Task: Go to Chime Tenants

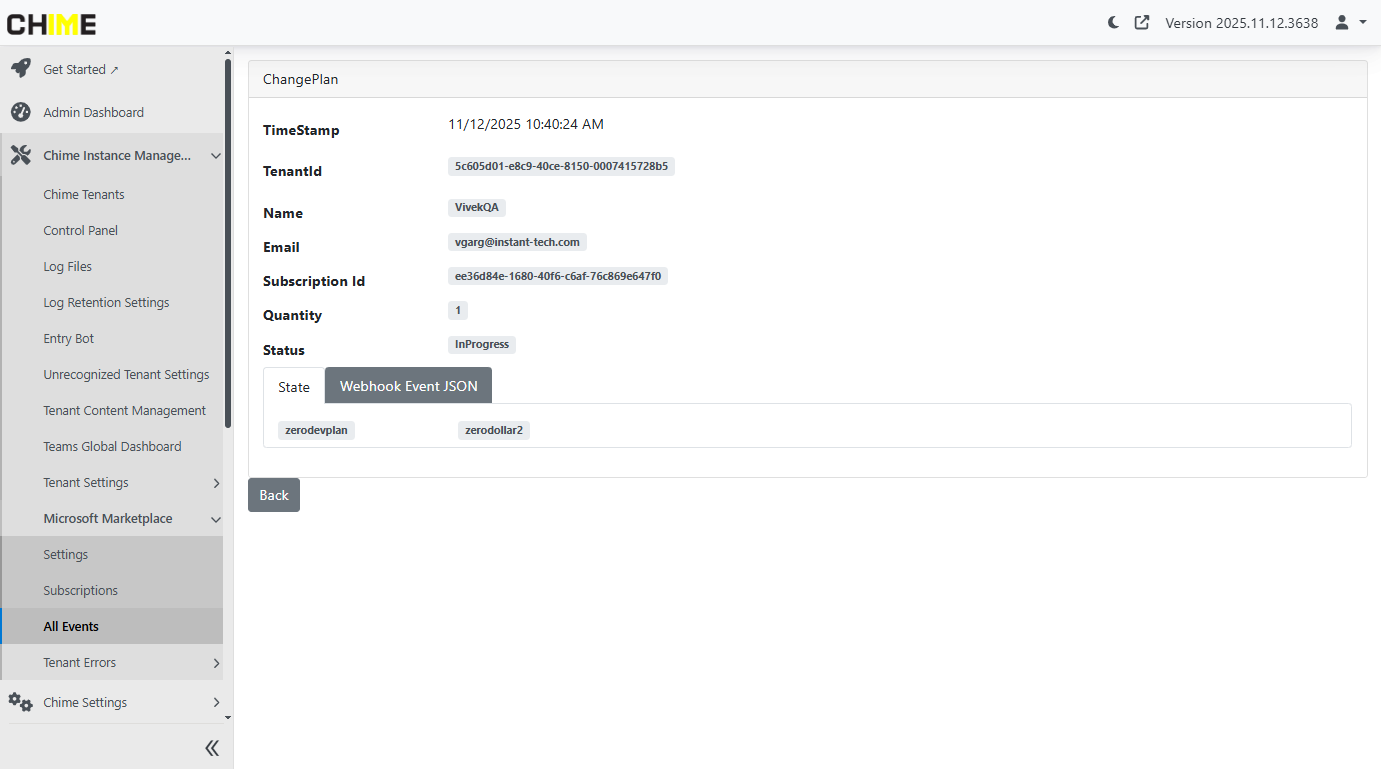Action: [84, 194]
